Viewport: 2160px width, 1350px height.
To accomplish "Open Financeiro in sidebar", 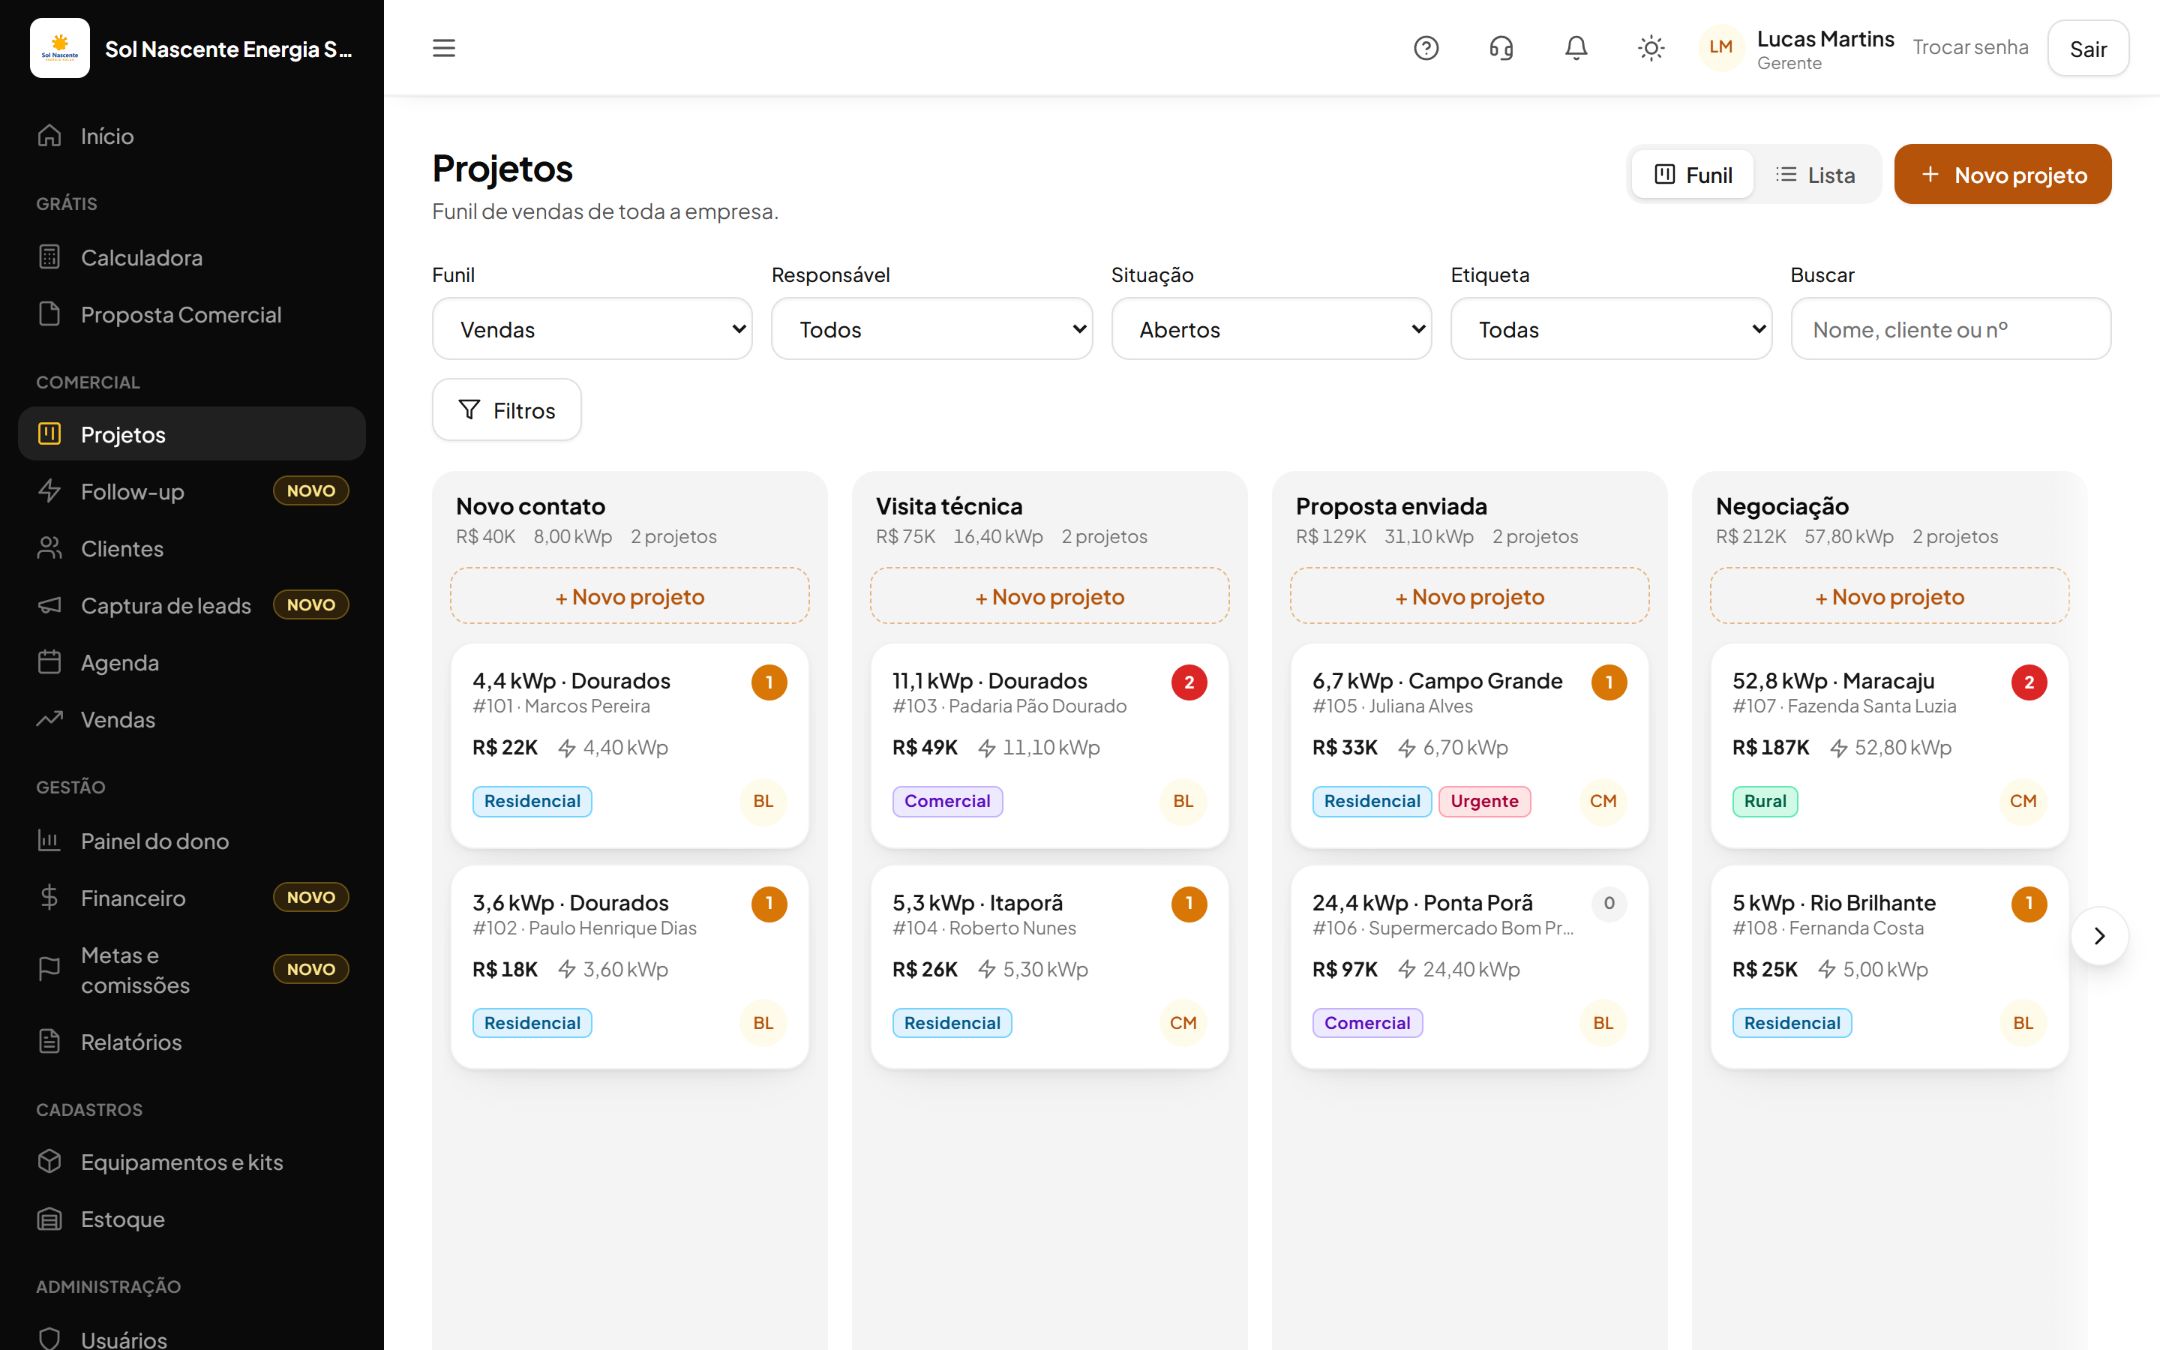I will (192, 898).
